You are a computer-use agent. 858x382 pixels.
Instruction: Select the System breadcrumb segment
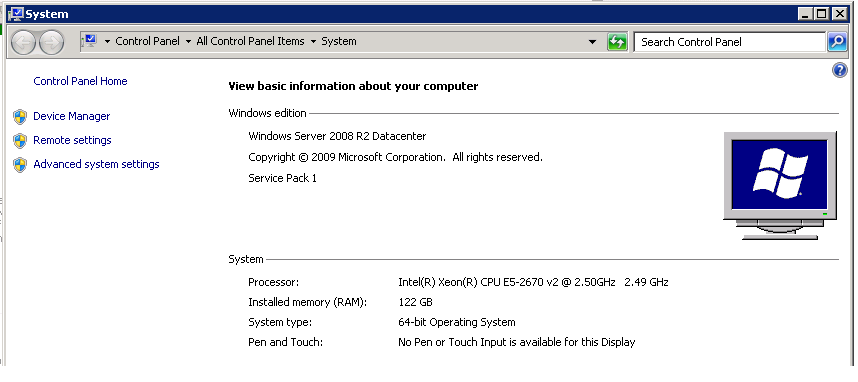point(339,41)
